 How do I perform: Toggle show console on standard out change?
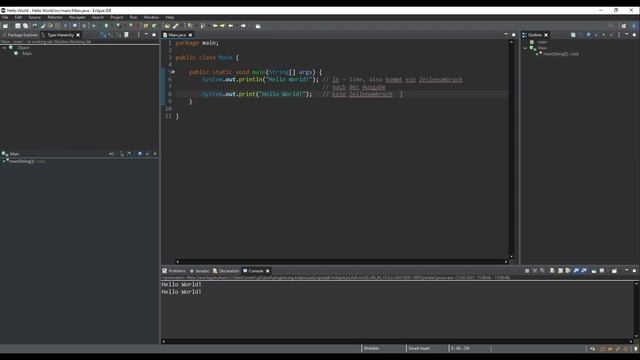tap(576, 271)
